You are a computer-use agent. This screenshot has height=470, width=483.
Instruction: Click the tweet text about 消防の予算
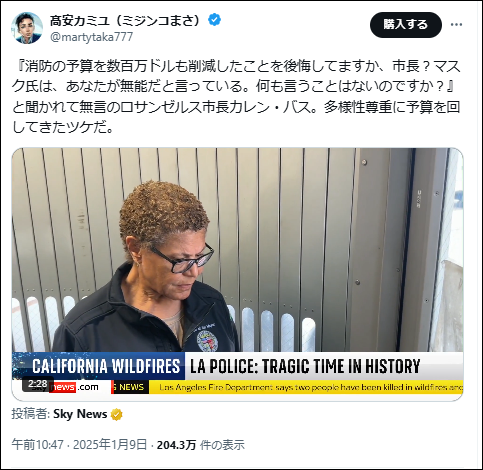tap(236, 97)
